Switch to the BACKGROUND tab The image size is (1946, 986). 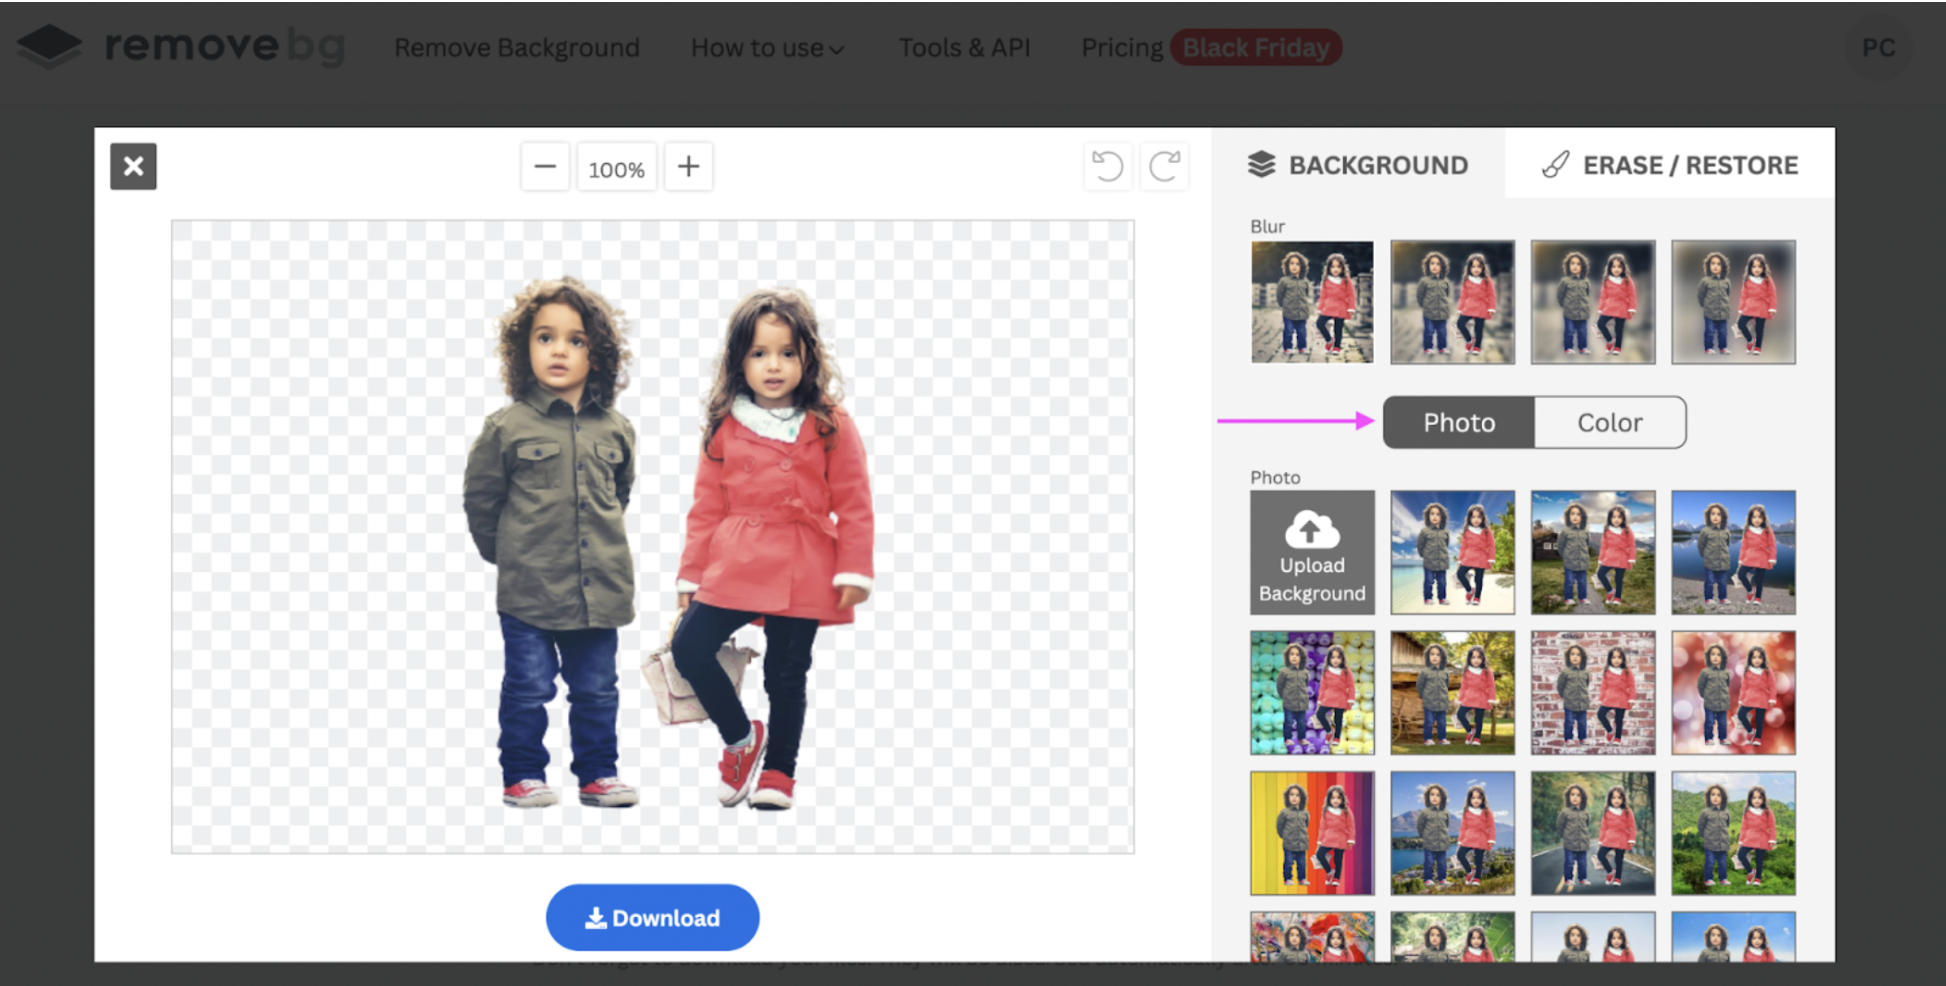point(1358,165)
